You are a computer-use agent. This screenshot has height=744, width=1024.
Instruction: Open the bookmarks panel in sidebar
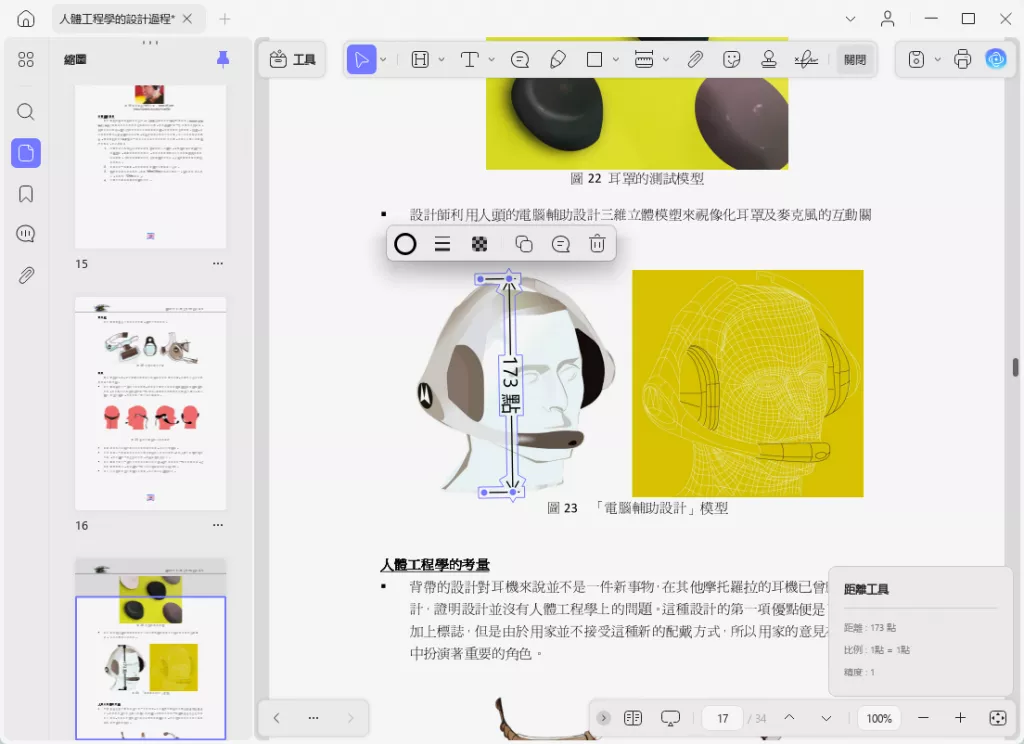click(x=26, y=194)
